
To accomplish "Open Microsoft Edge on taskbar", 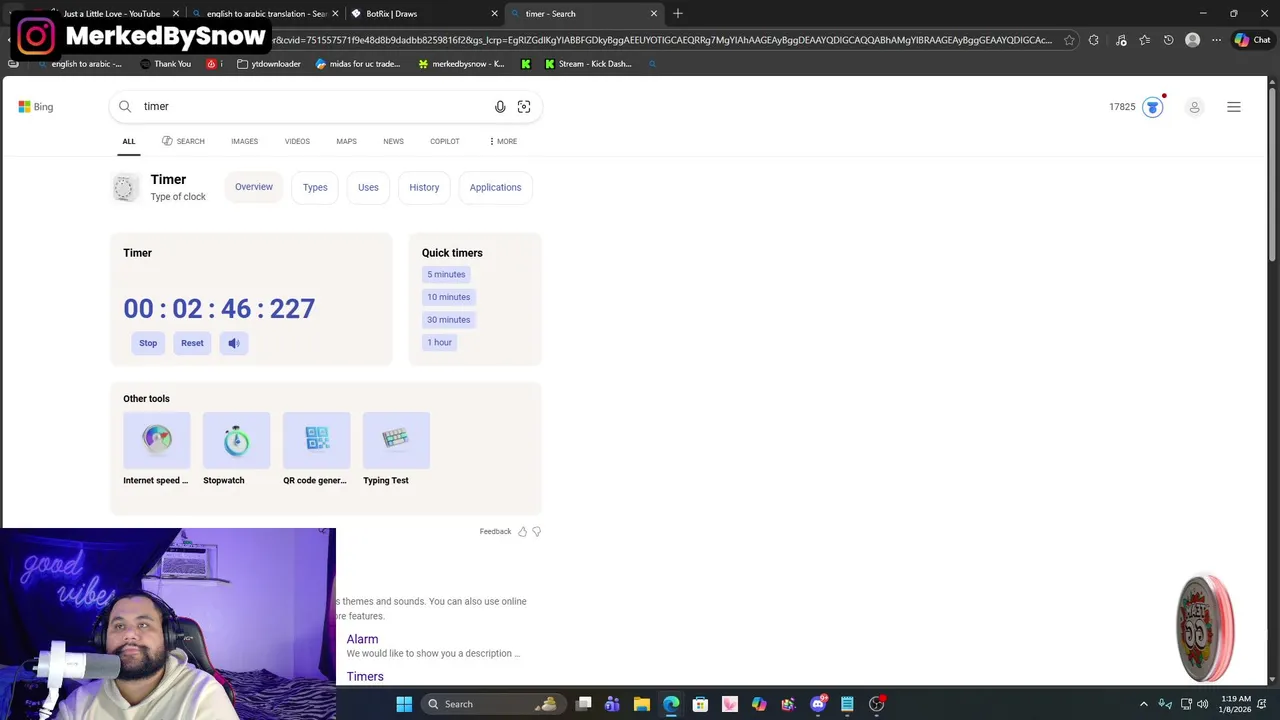I will coord(671,704).
